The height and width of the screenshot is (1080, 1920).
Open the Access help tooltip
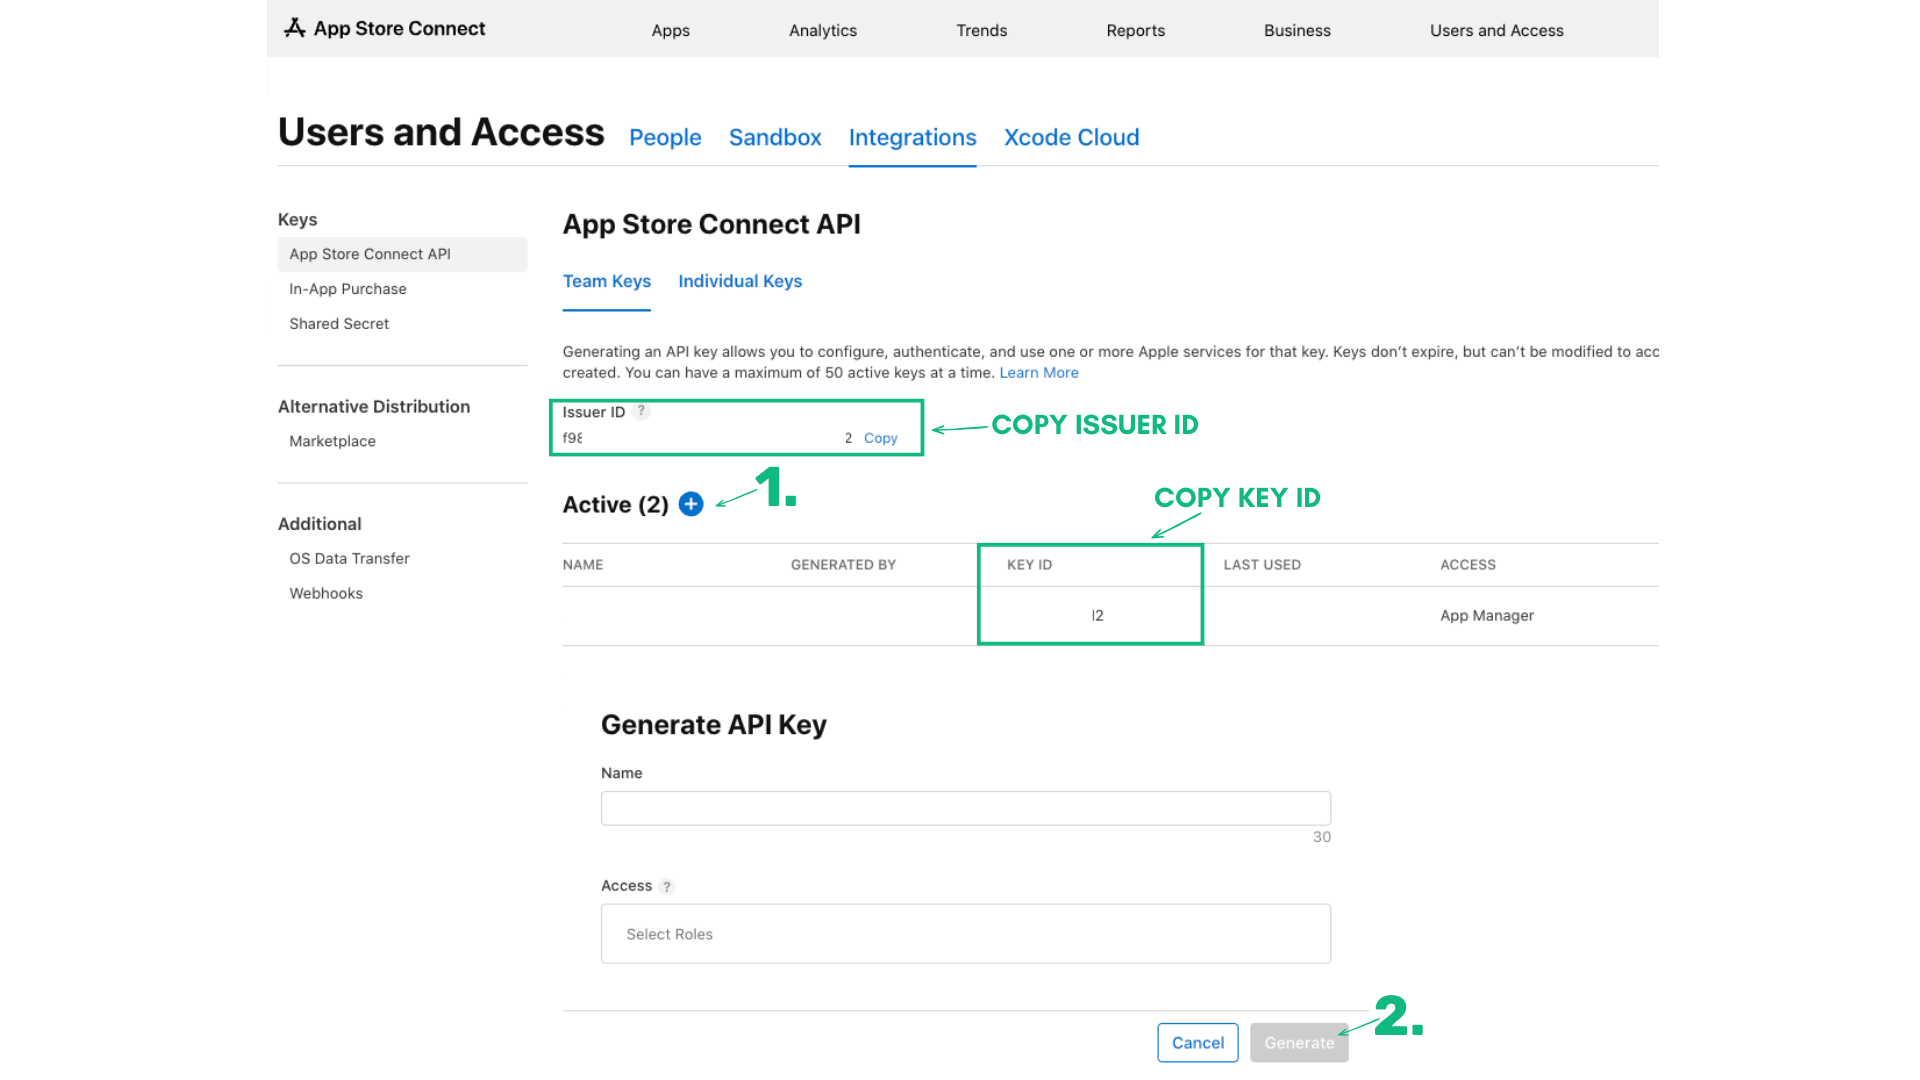pos(666,886)
